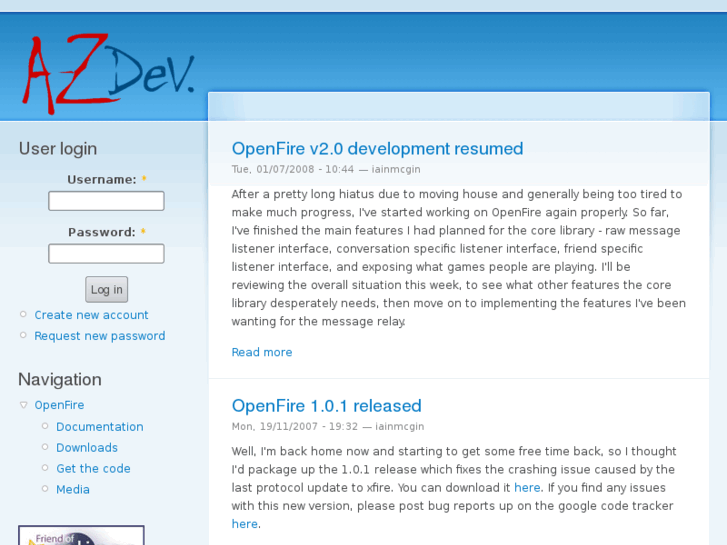Focus the Password input field
727x545 pixels.
pyautogui.click(x=106, y=254)
